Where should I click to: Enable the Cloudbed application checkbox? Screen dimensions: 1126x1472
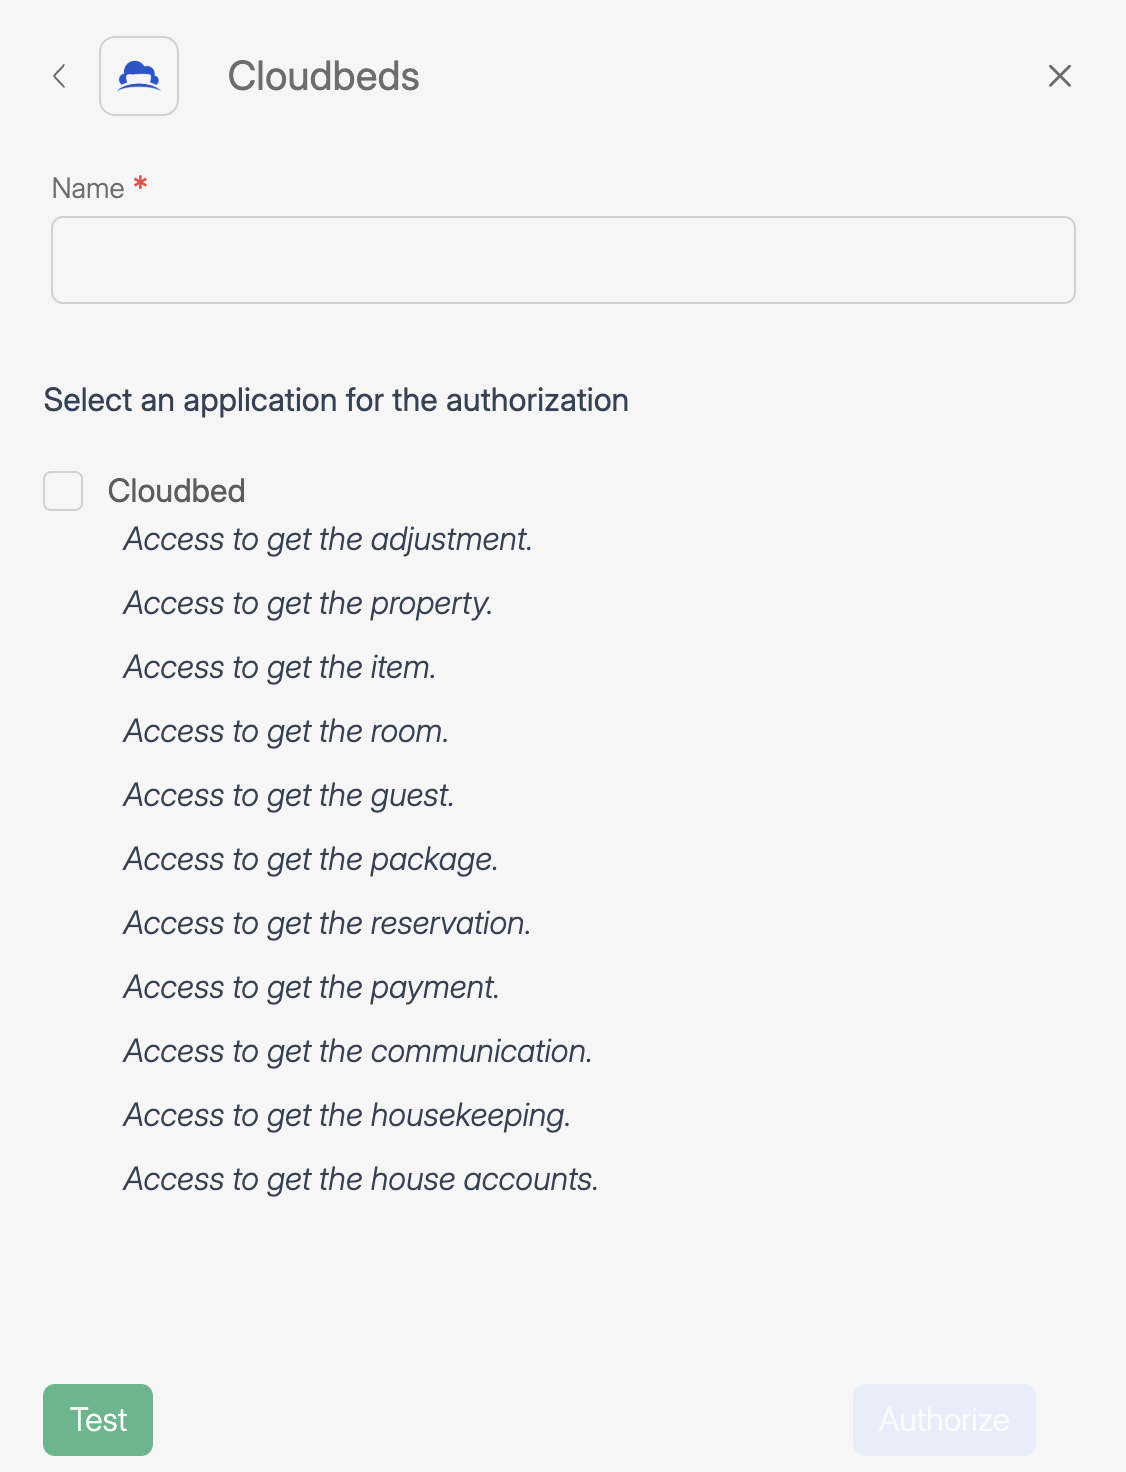point(63,491)
